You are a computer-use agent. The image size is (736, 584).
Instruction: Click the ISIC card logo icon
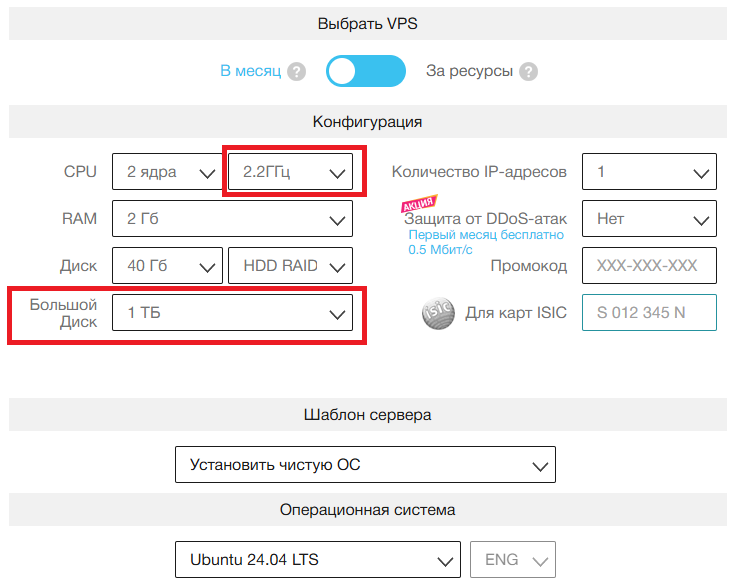438,313
